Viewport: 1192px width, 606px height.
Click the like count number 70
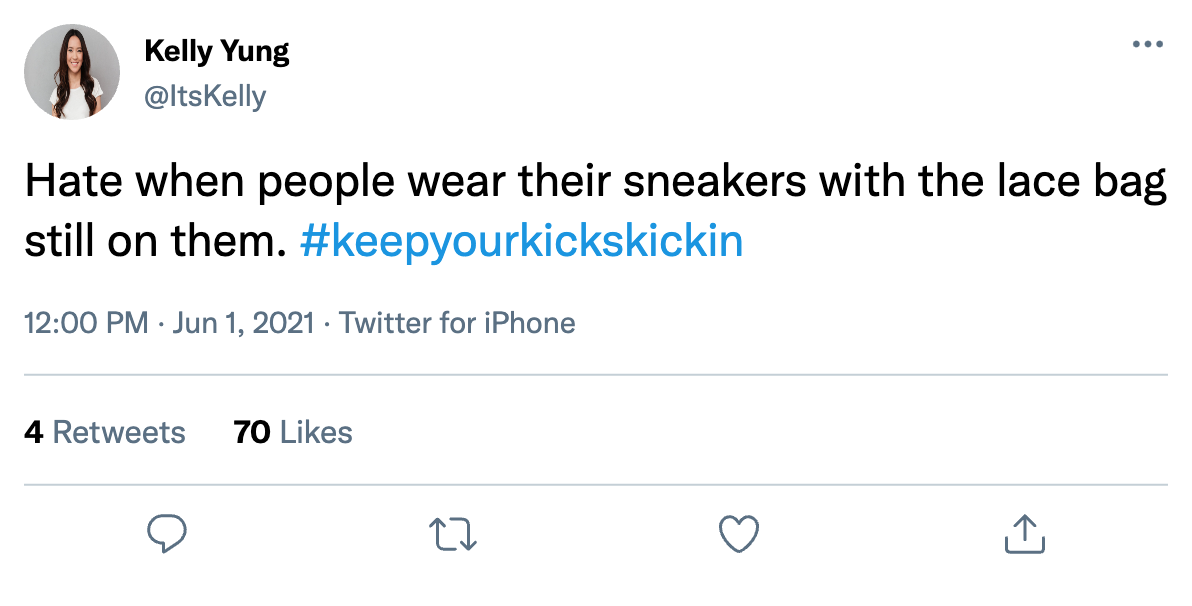coord(251,432)
